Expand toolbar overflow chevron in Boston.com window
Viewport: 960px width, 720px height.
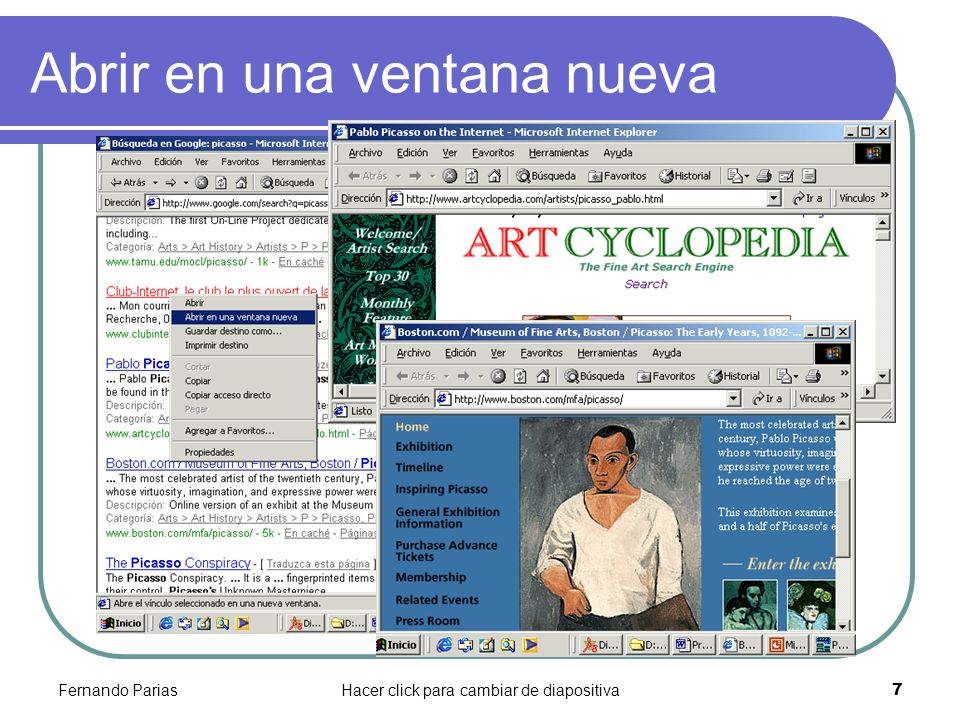(x=845, y=373)
